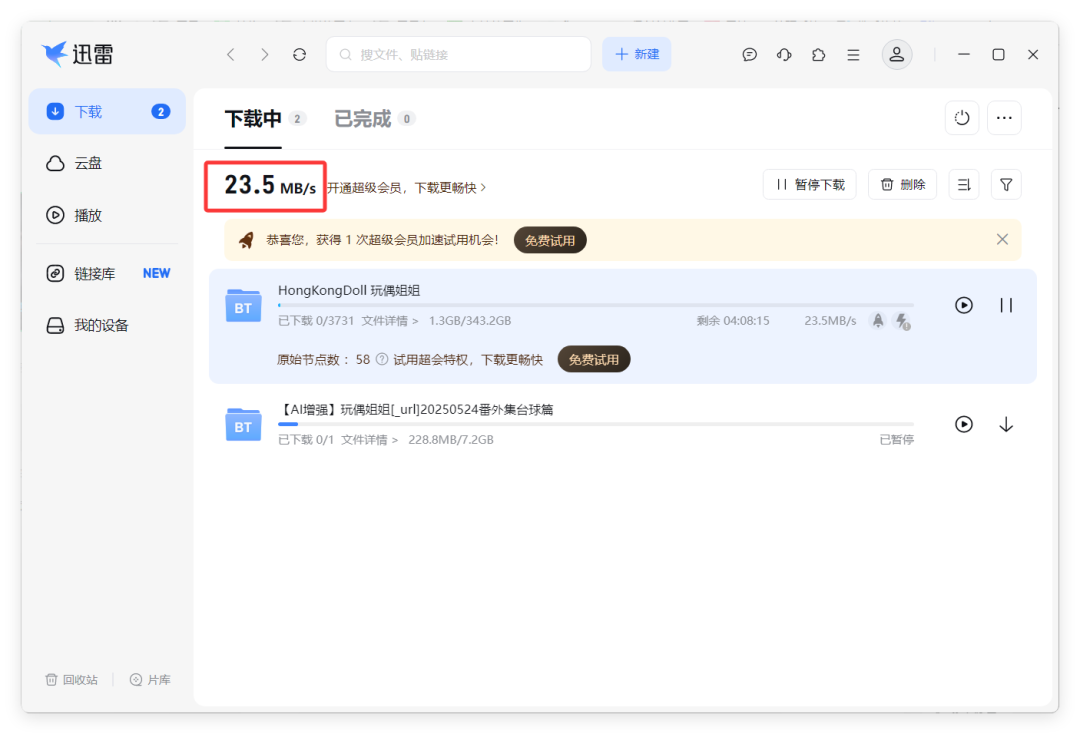Go back with the left arrow
This screenshot has height=734, width=1080.
pos(231,54)
